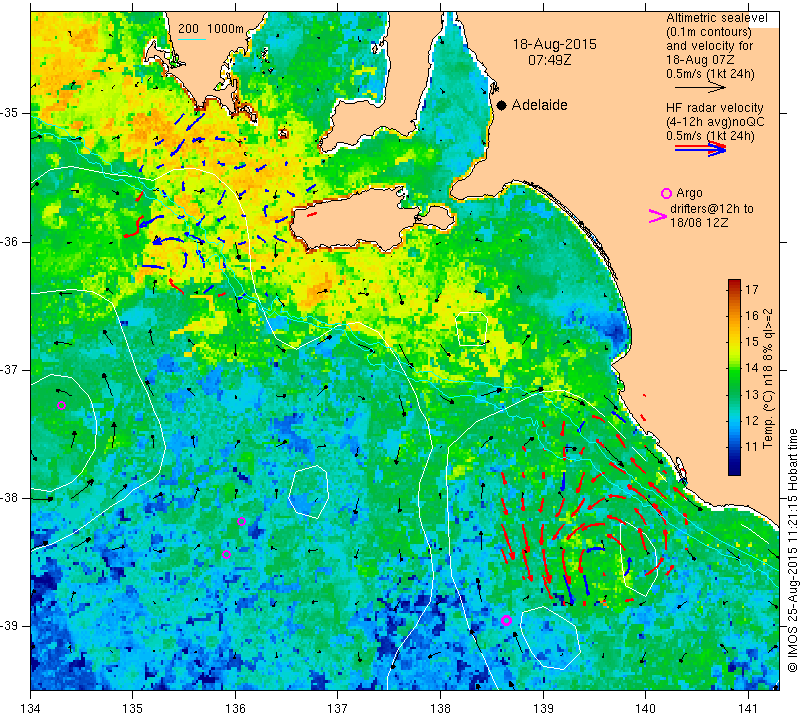Click the latitude axis label -37
This screenshot has width=800, height=720.
(10, 369)
